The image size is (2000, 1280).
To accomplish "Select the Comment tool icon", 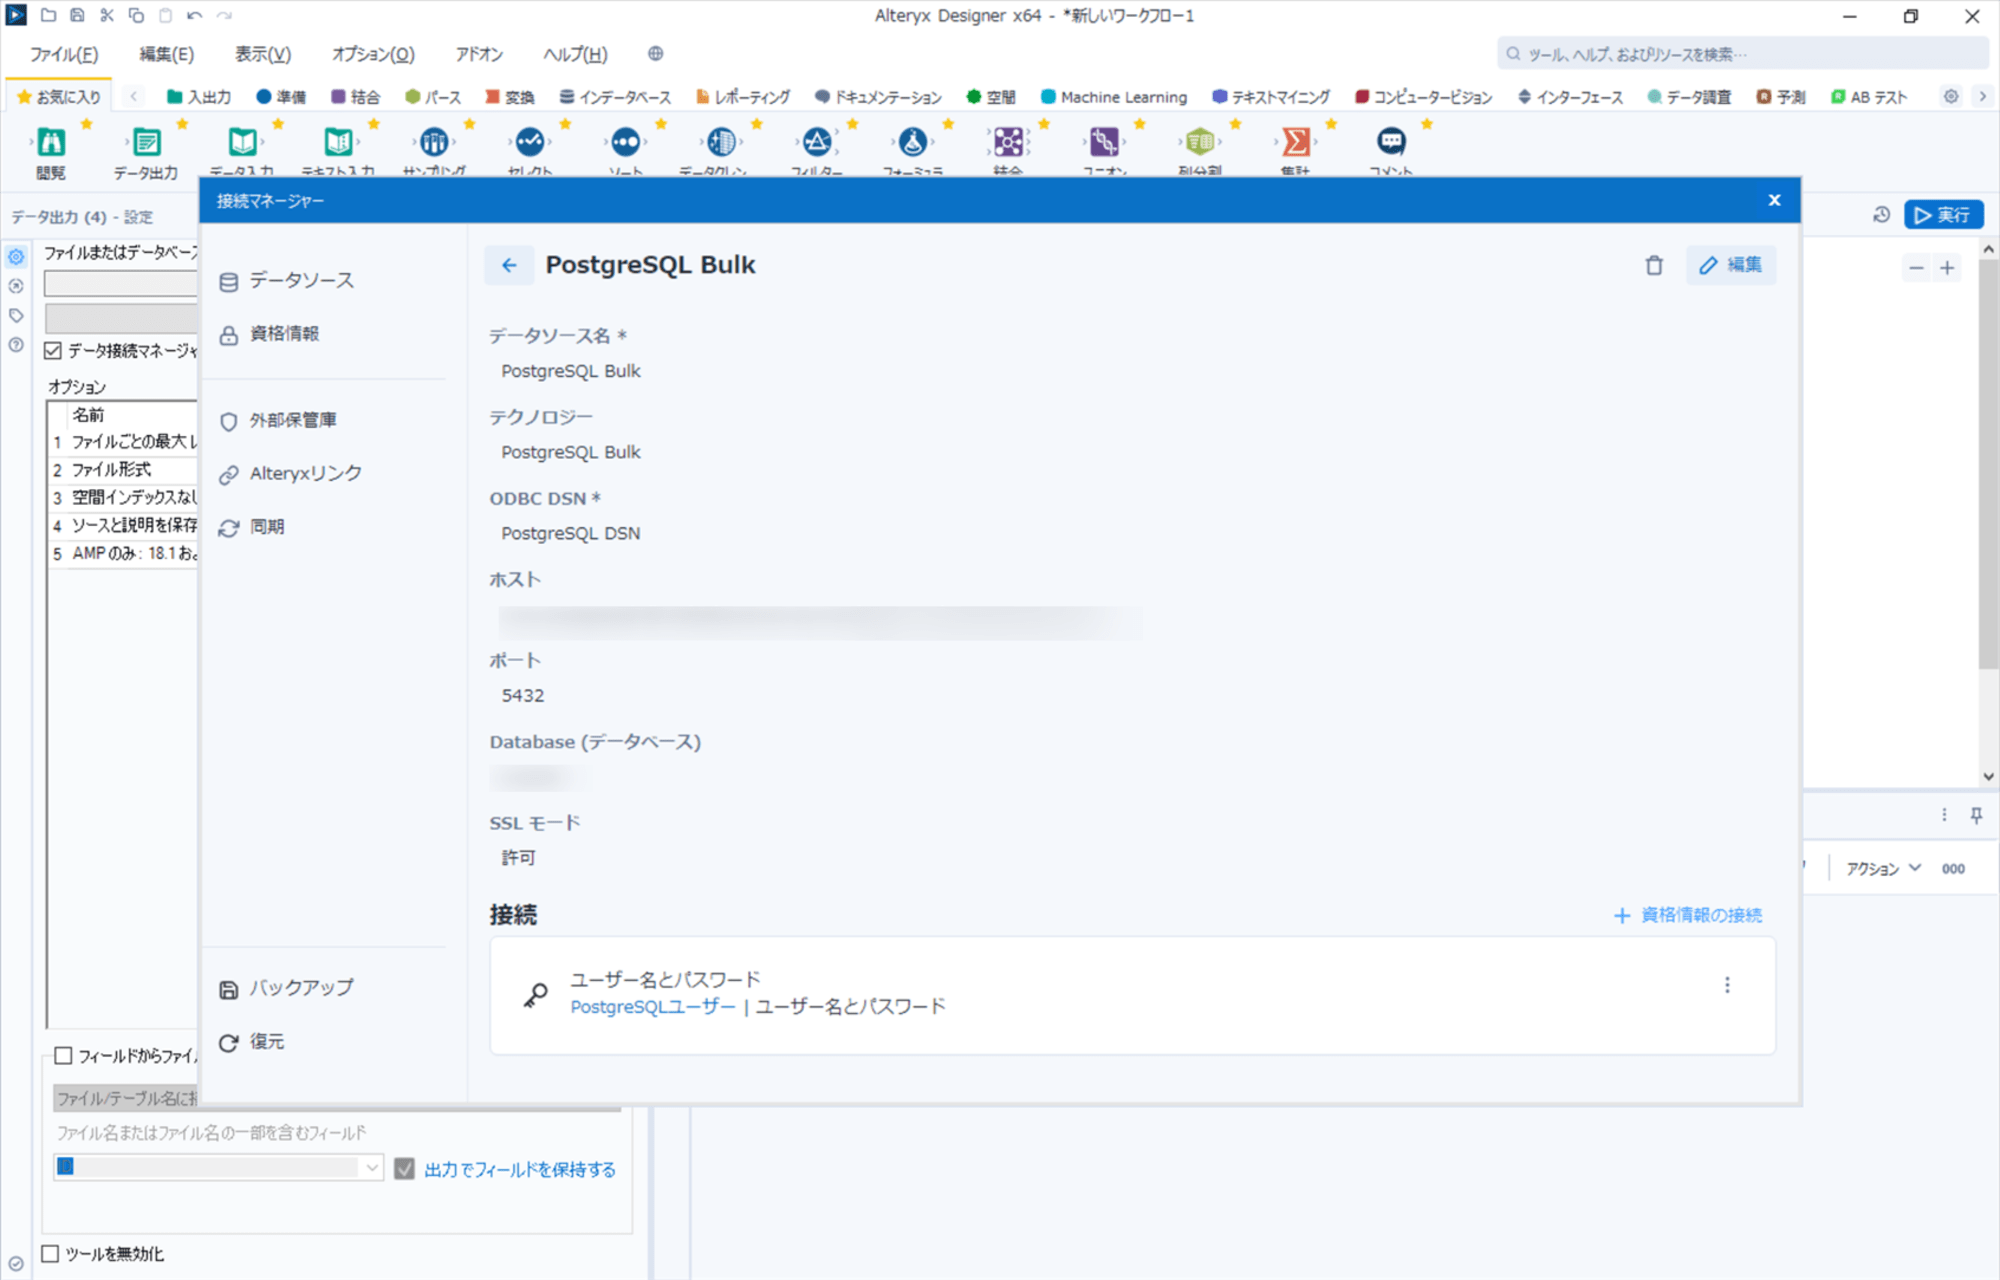I will 1391,142.
